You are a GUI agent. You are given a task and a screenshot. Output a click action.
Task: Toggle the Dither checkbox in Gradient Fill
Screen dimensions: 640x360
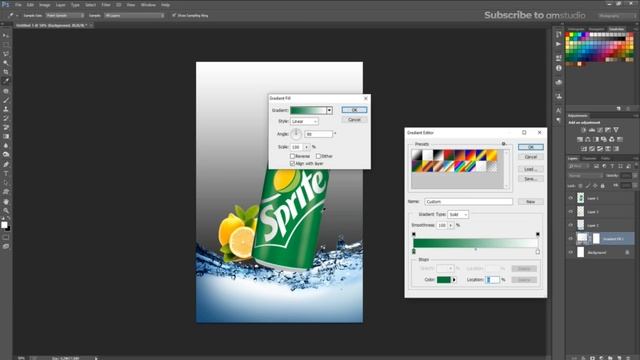tap(318, 156)
